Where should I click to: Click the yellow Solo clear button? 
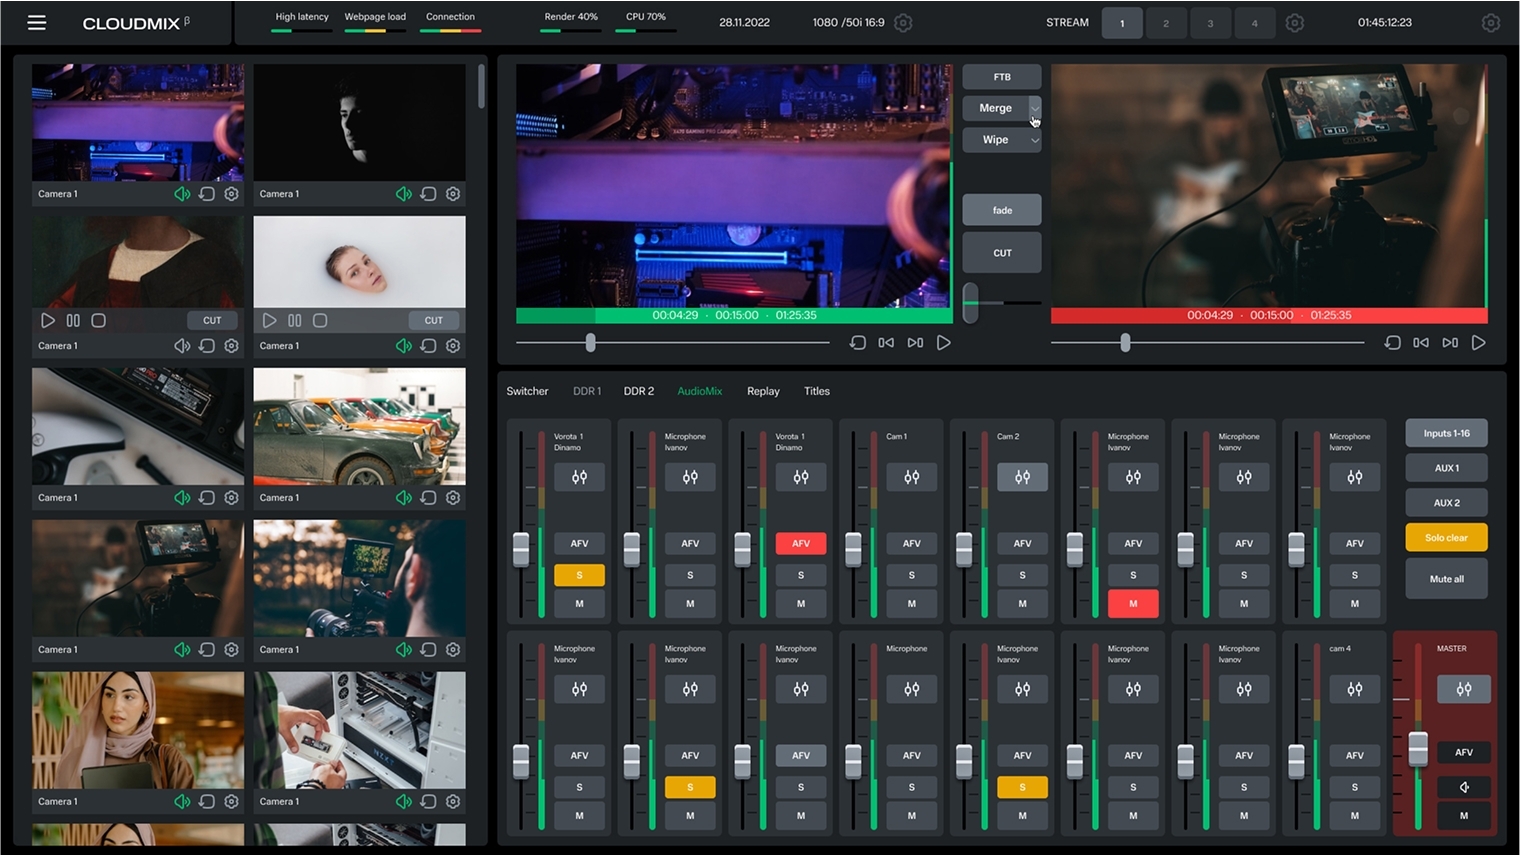pyautogui.click(x=1446, y=538)
